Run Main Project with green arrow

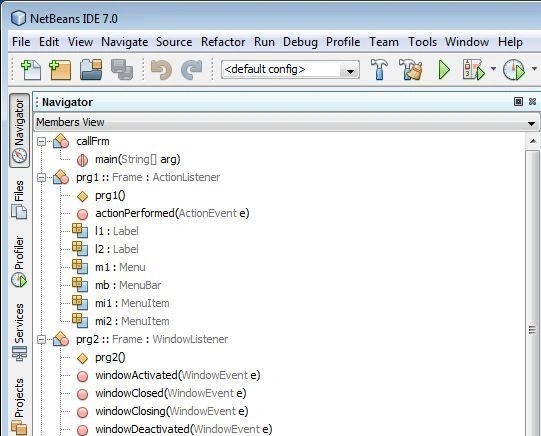[444, 70]
